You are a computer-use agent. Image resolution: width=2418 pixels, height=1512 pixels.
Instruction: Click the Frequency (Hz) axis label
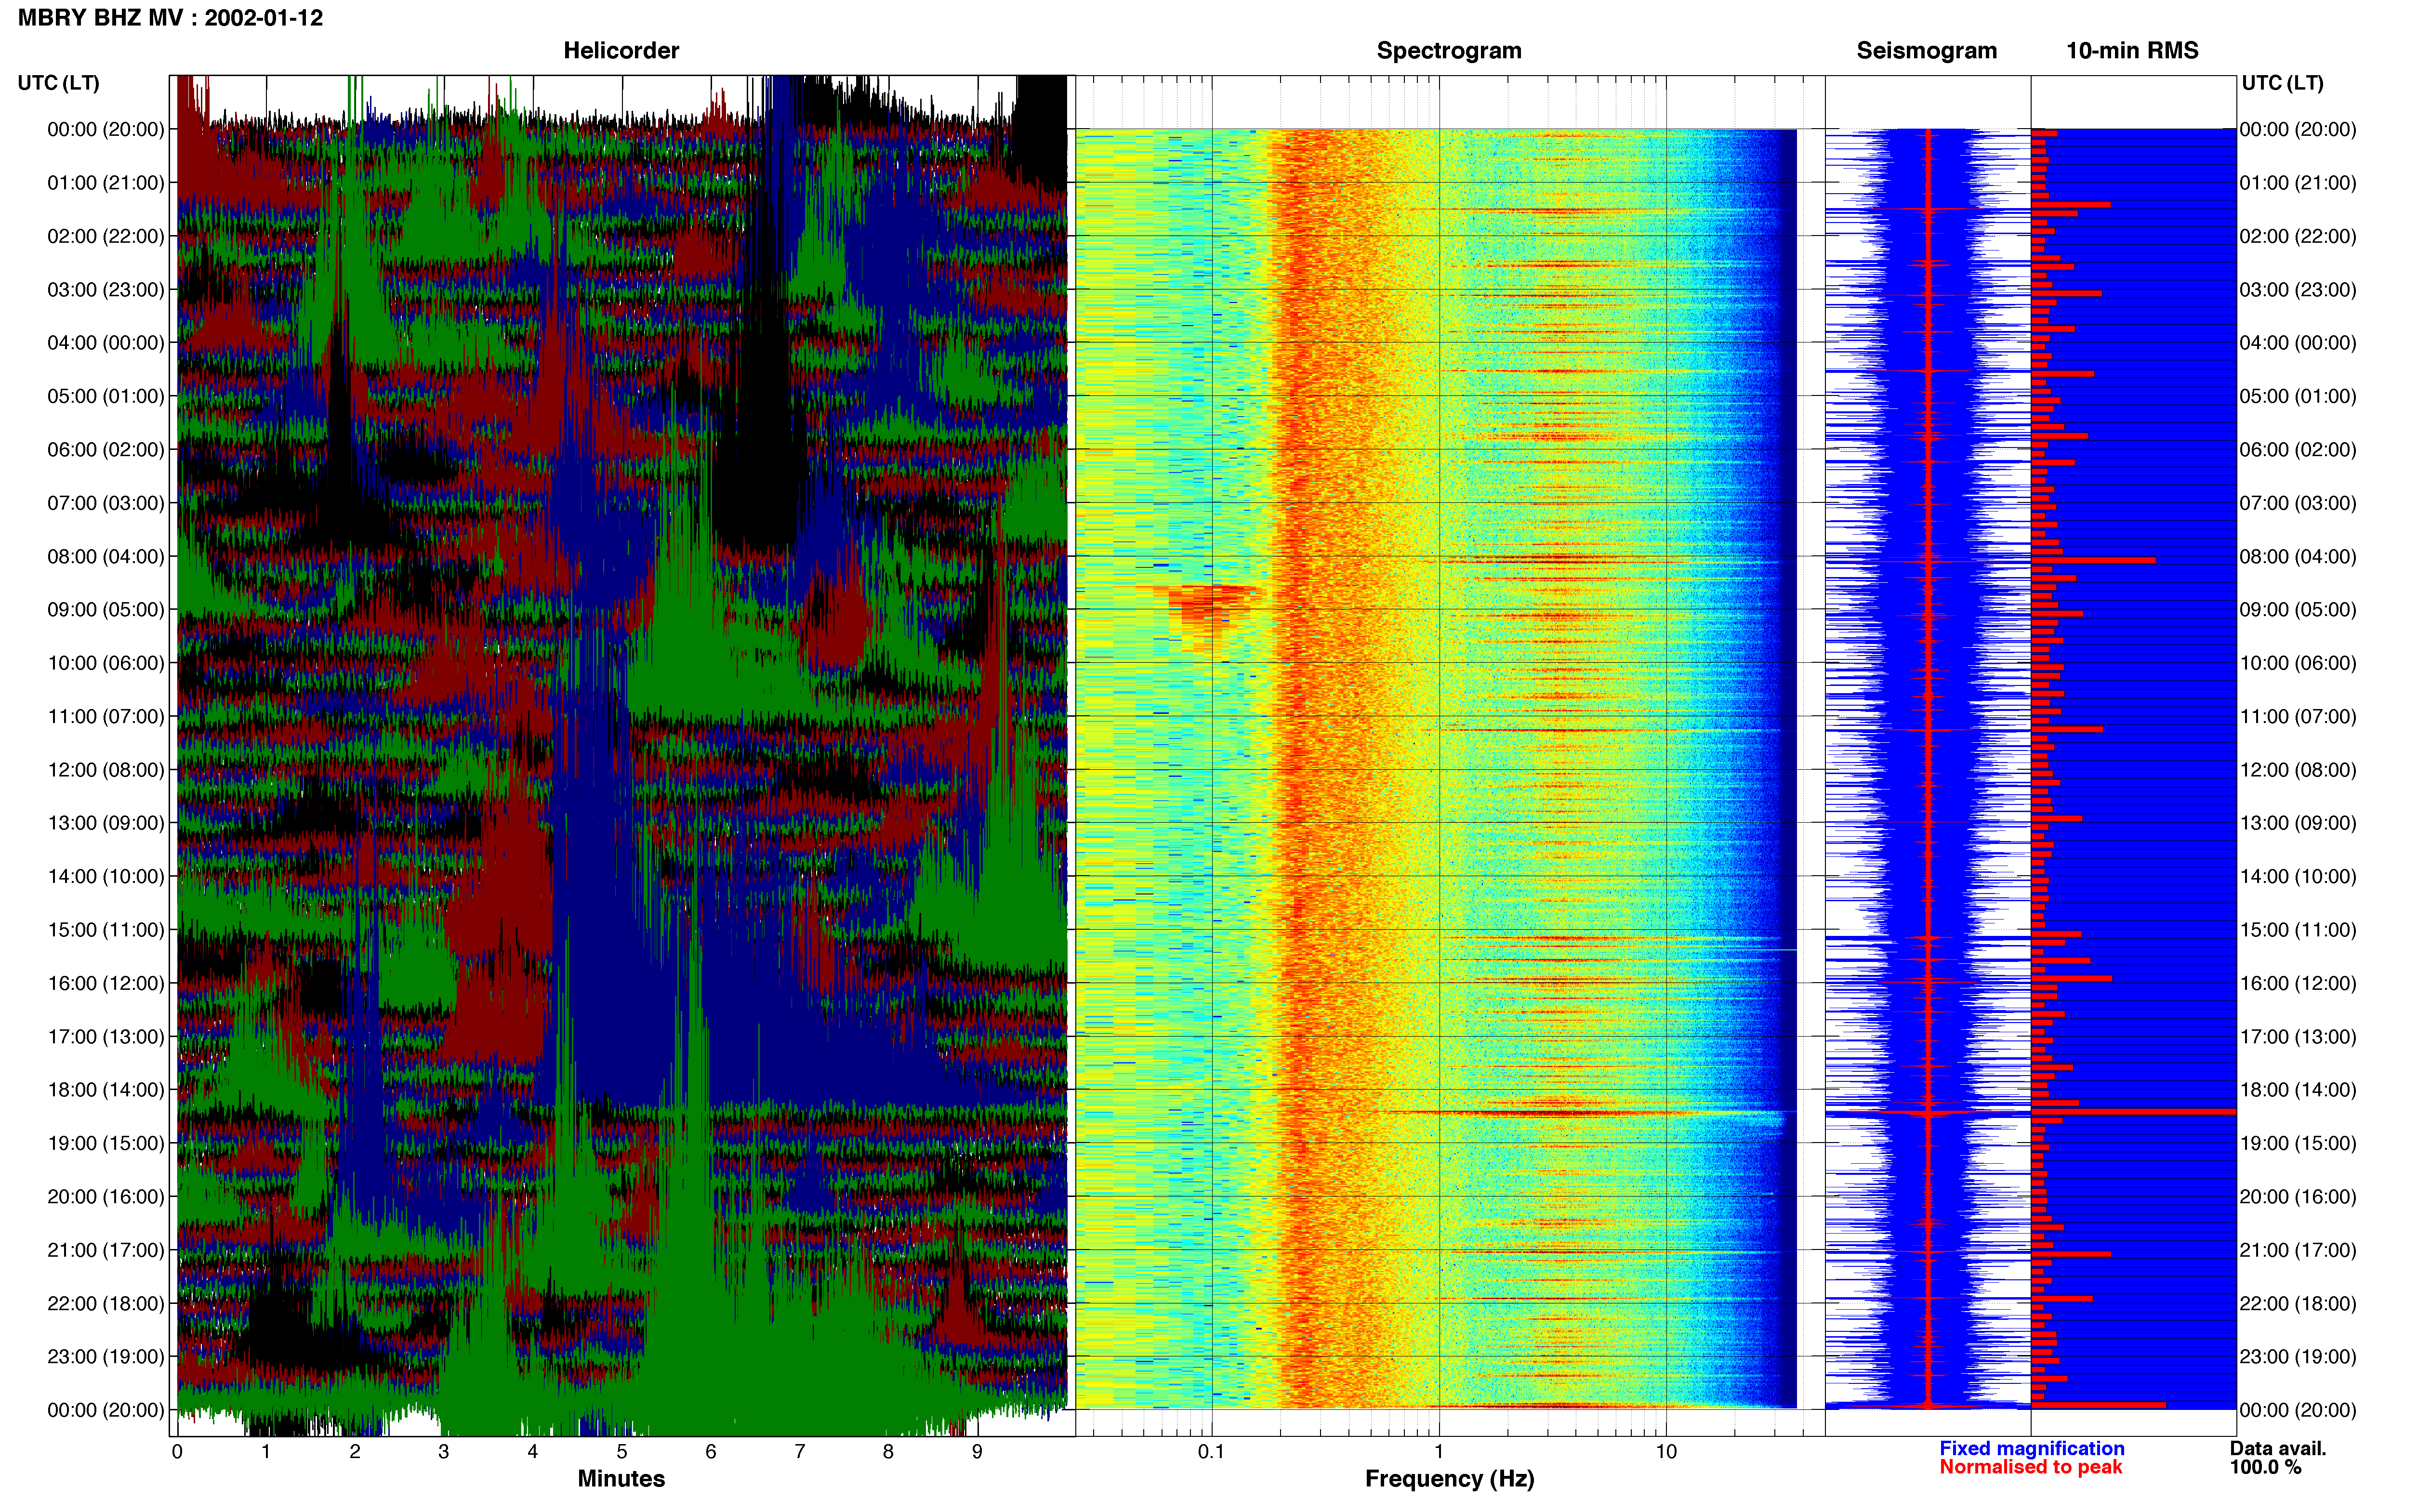(x=1449, y=1478)
